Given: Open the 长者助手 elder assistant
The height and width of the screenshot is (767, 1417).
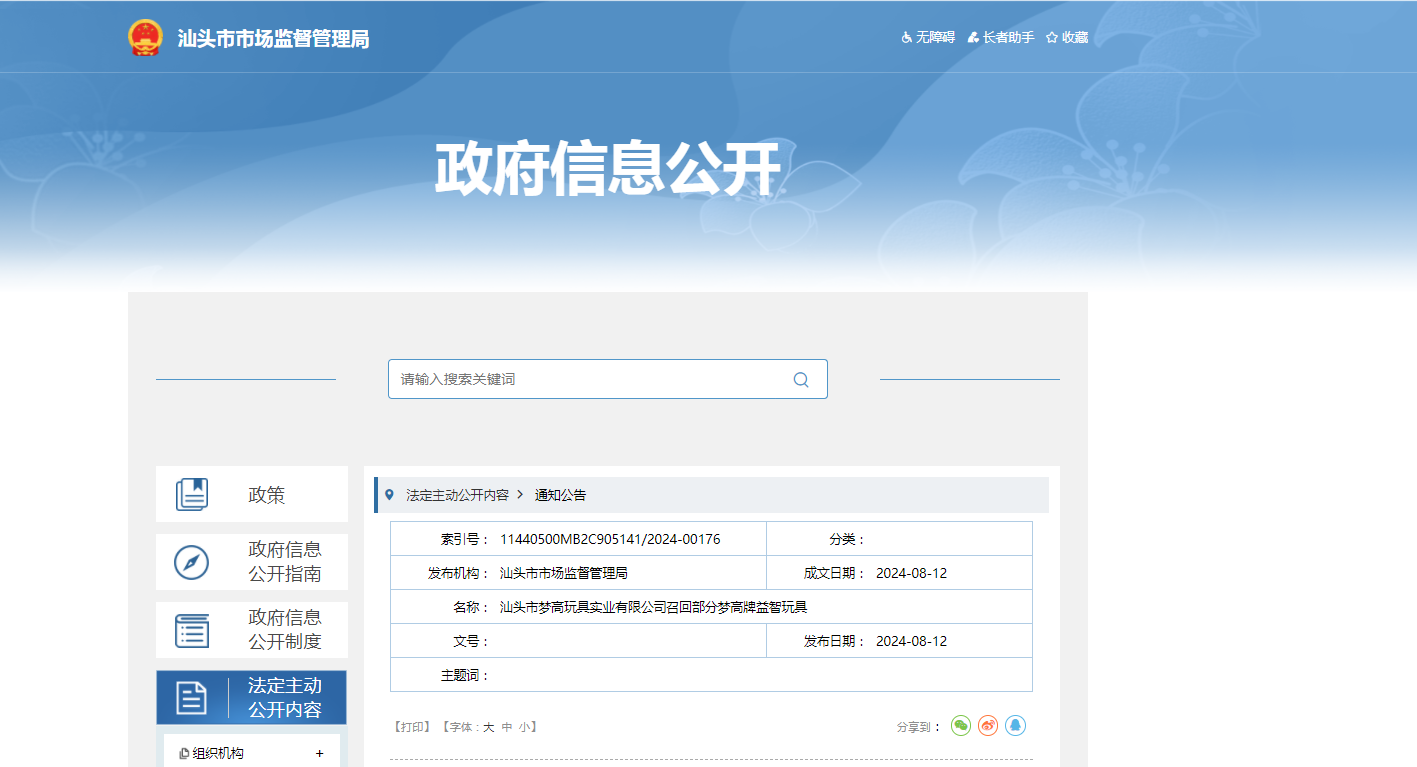Looking at the screenshot, I should 1001,38.
